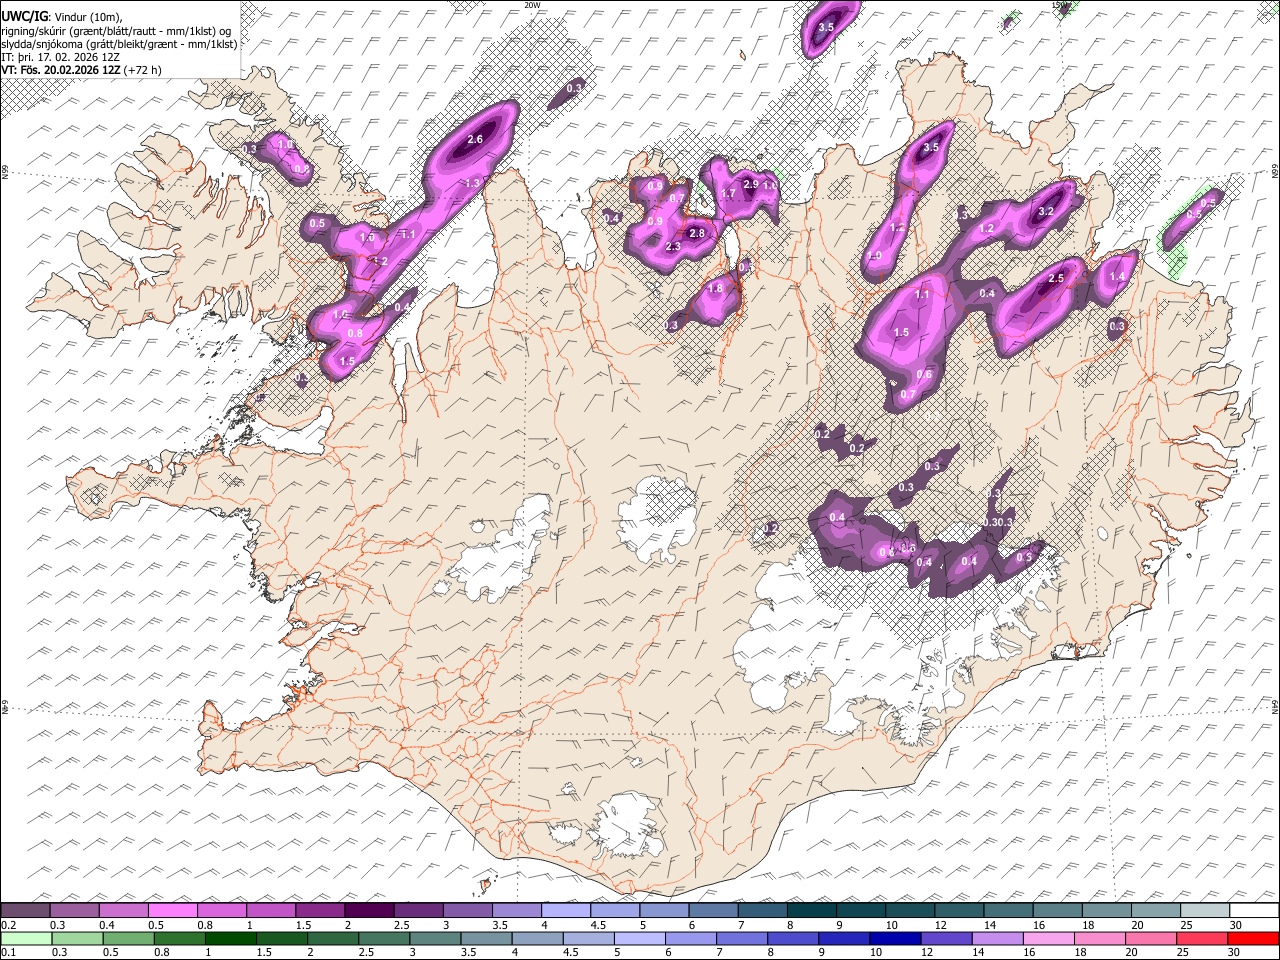Select the dark teal swatch labeled 8 in upper legend

[810, 911]
